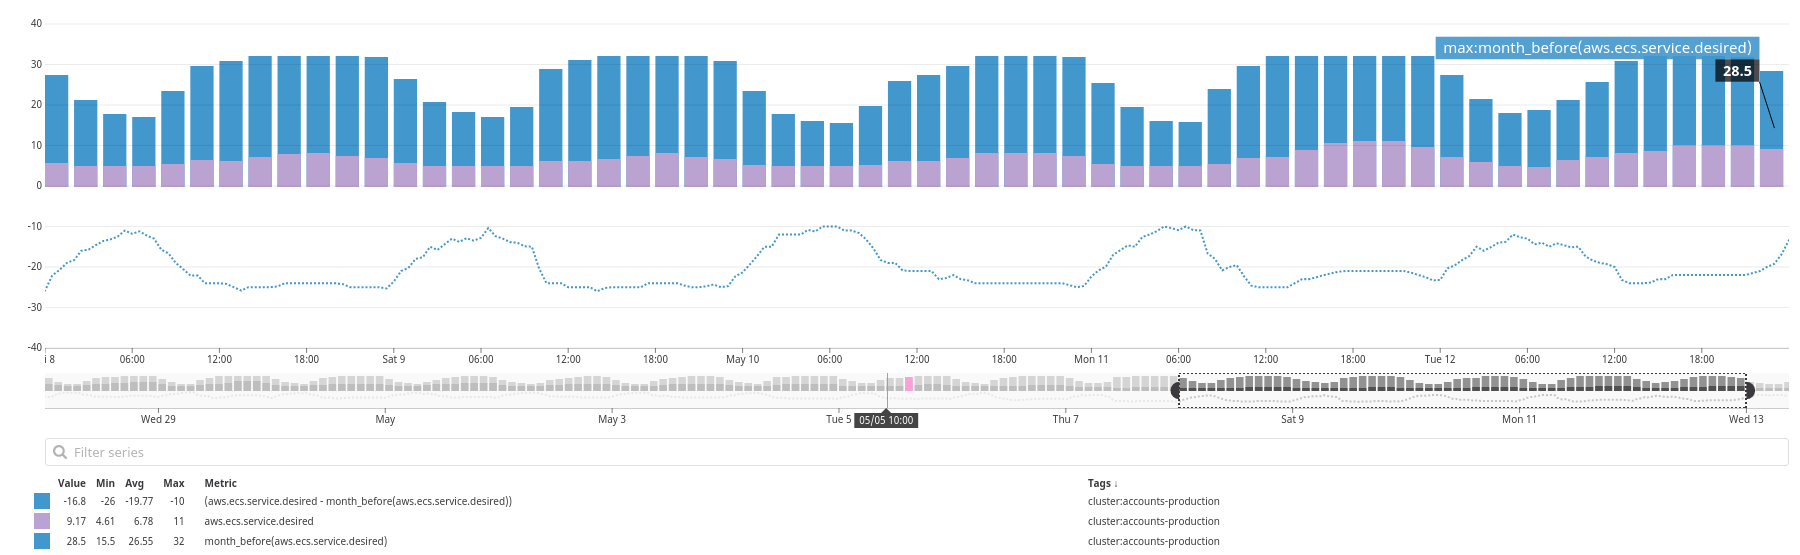Click the pink highlighted bar in overview timeline

tap(909, 384)
